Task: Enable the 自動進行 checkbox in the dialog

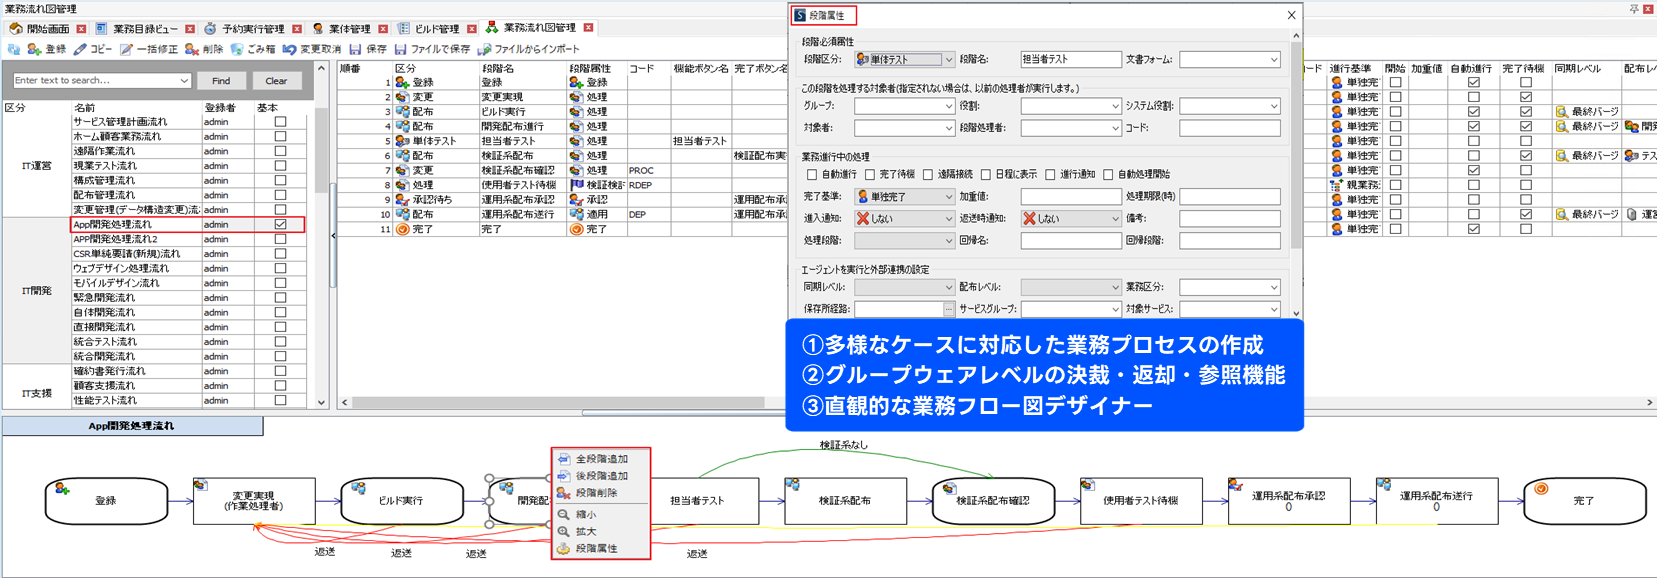Action: click(x=812, y=175)
